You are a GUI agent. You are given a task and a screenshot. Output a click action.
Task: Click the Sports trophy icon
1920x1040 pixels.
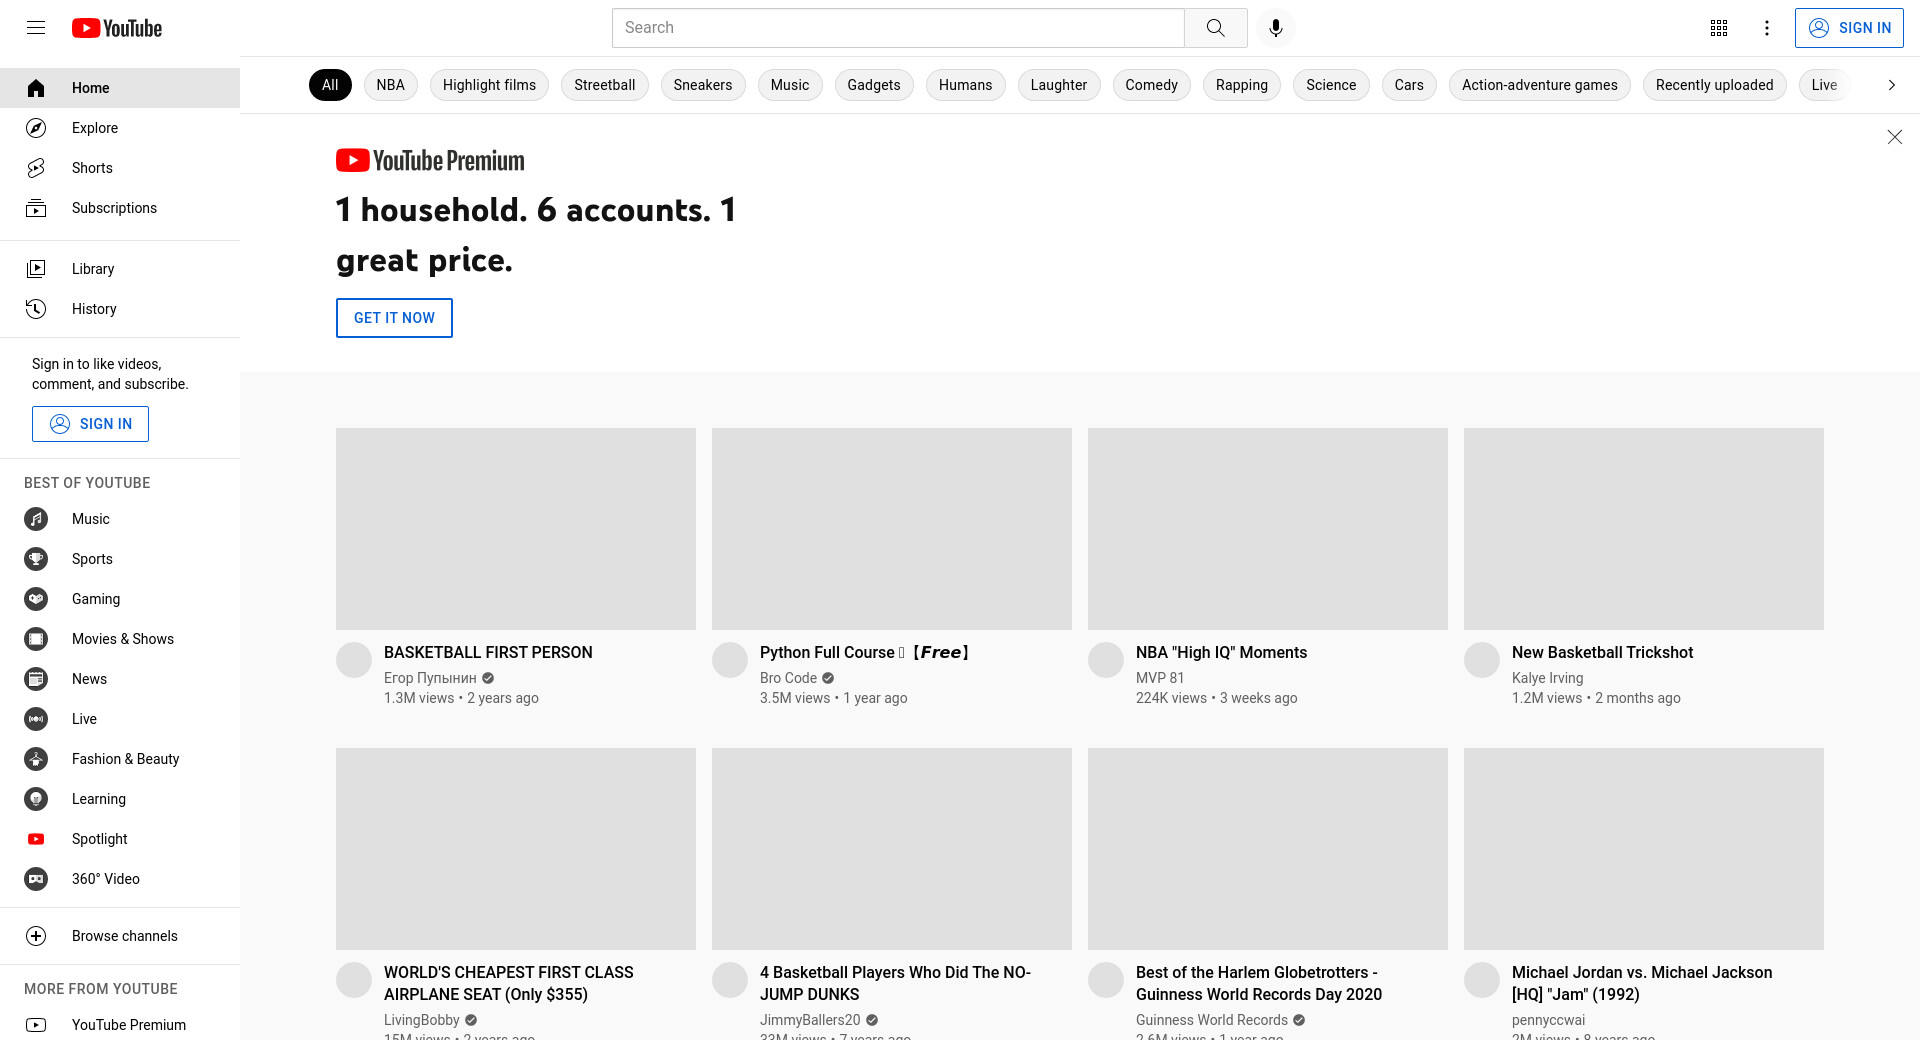(x=36, y=559)
